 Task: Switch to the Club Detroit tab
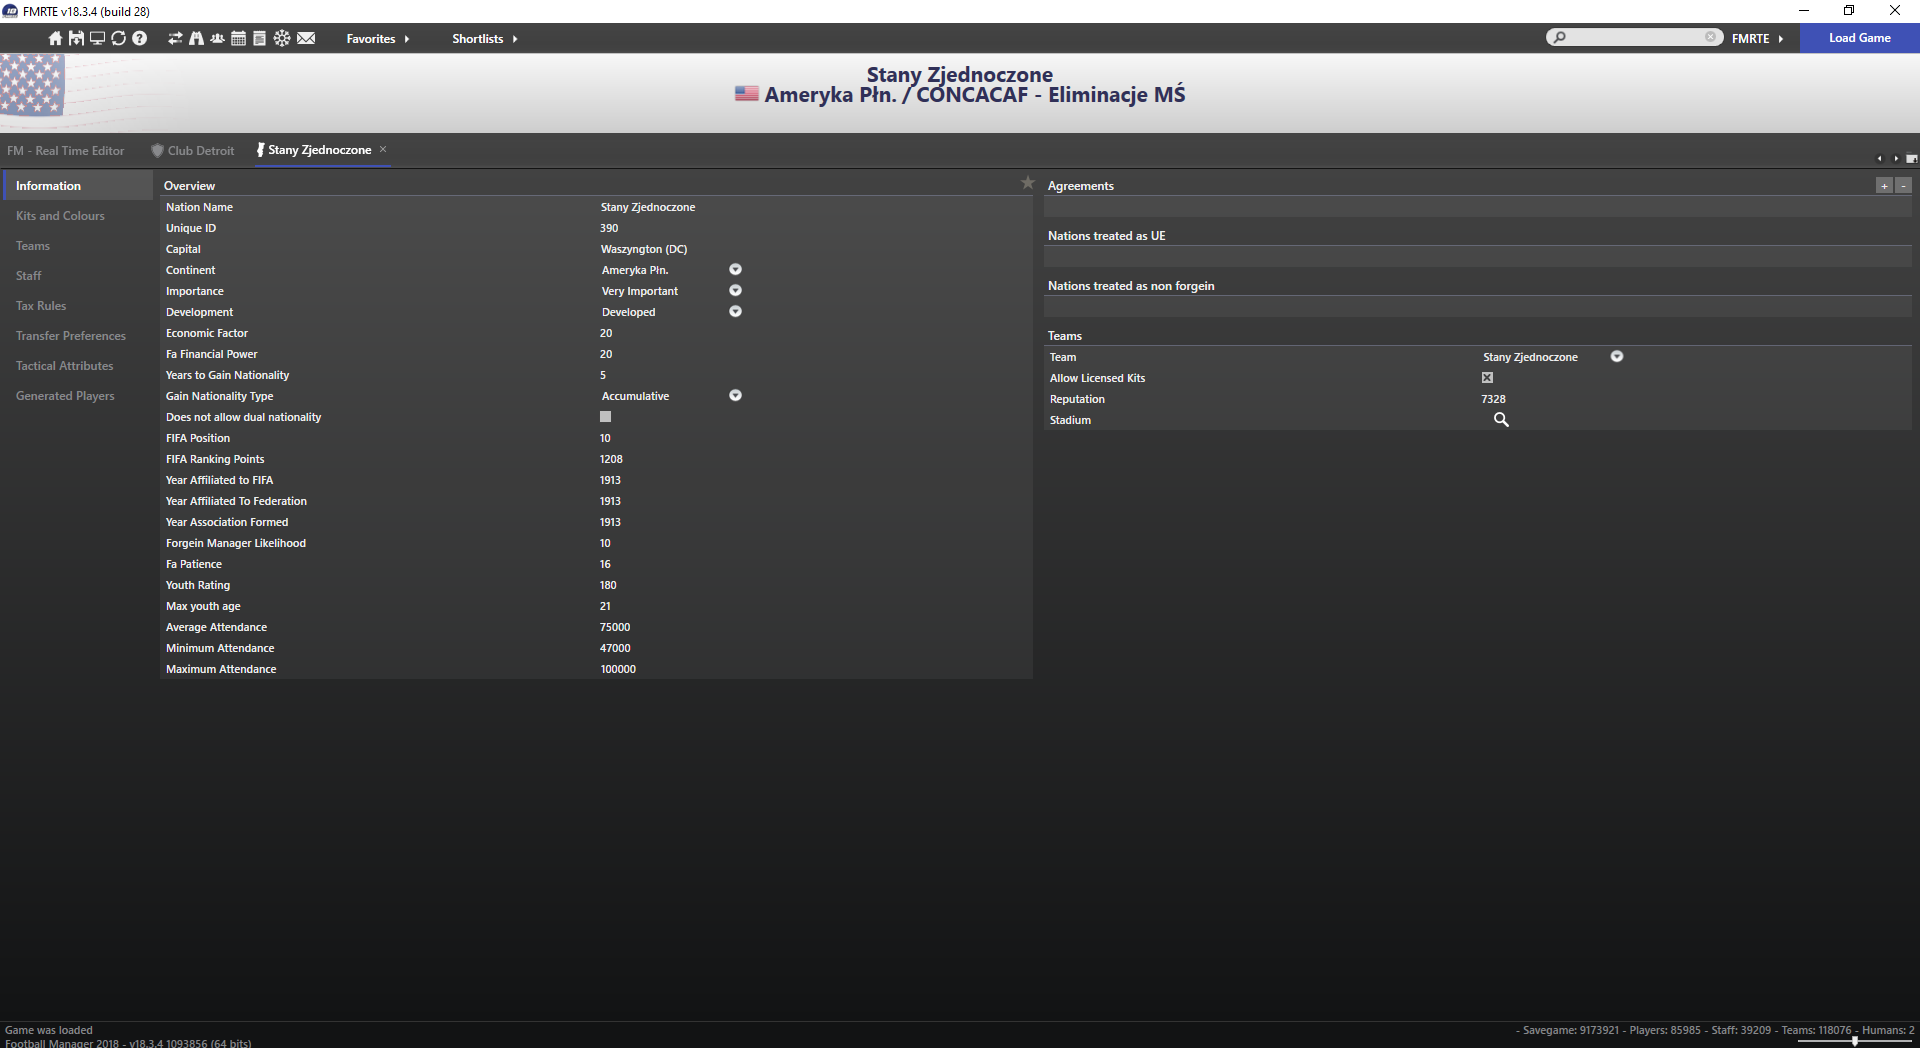pos(192,151)
